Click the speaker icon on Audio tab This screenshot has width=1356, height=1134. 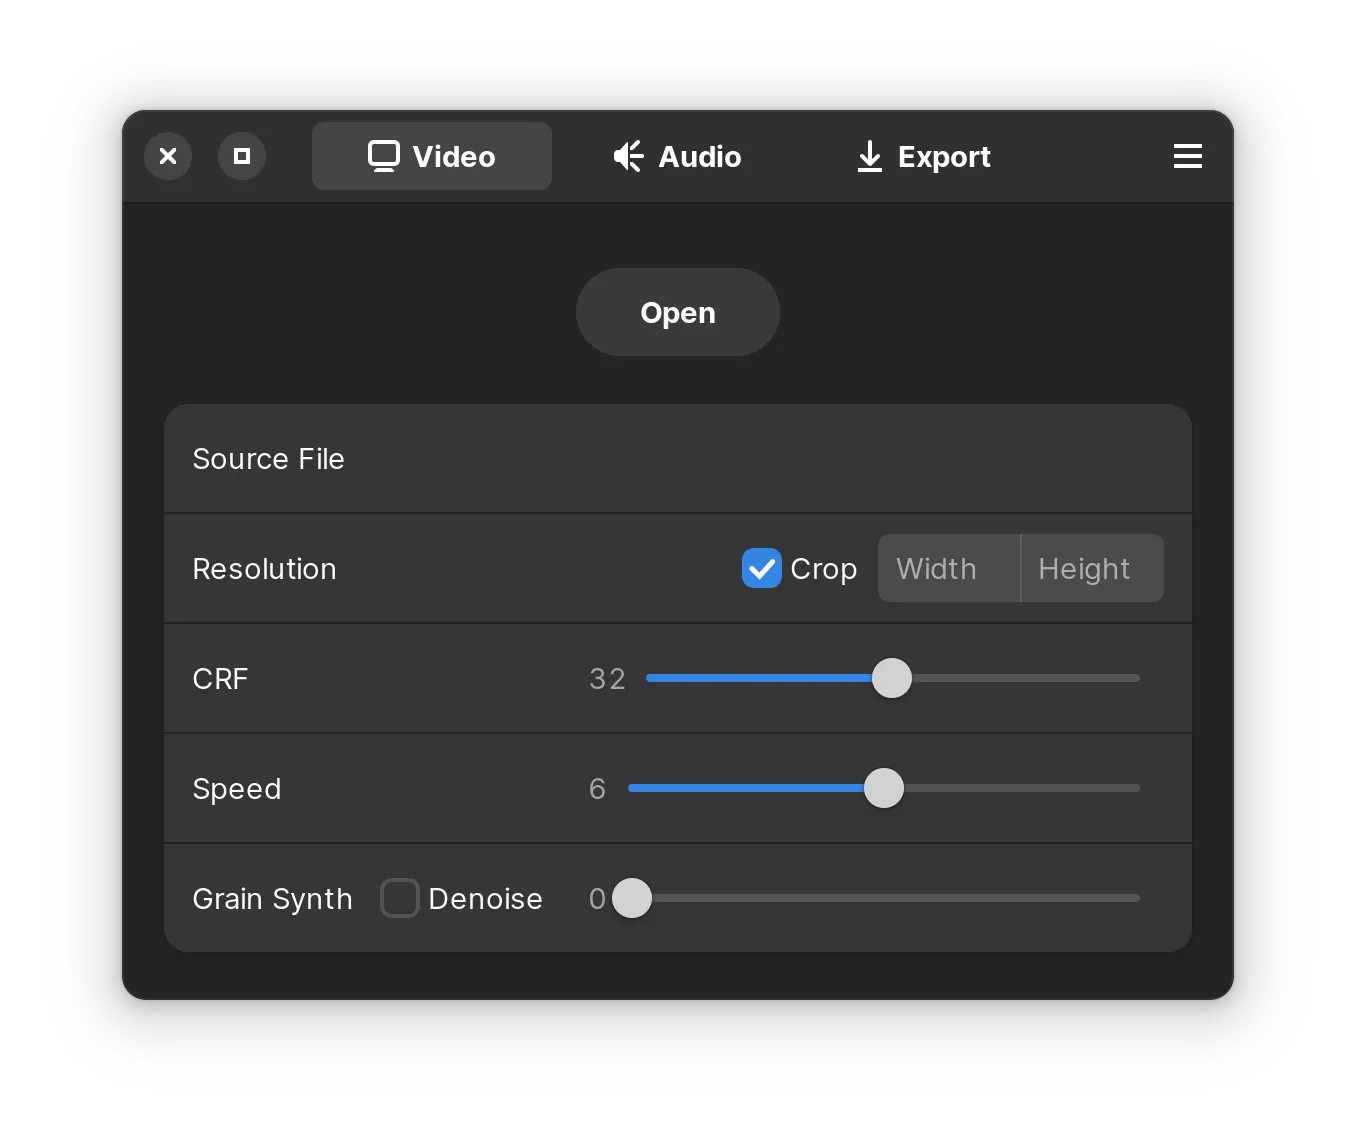(x=628, y=156)
